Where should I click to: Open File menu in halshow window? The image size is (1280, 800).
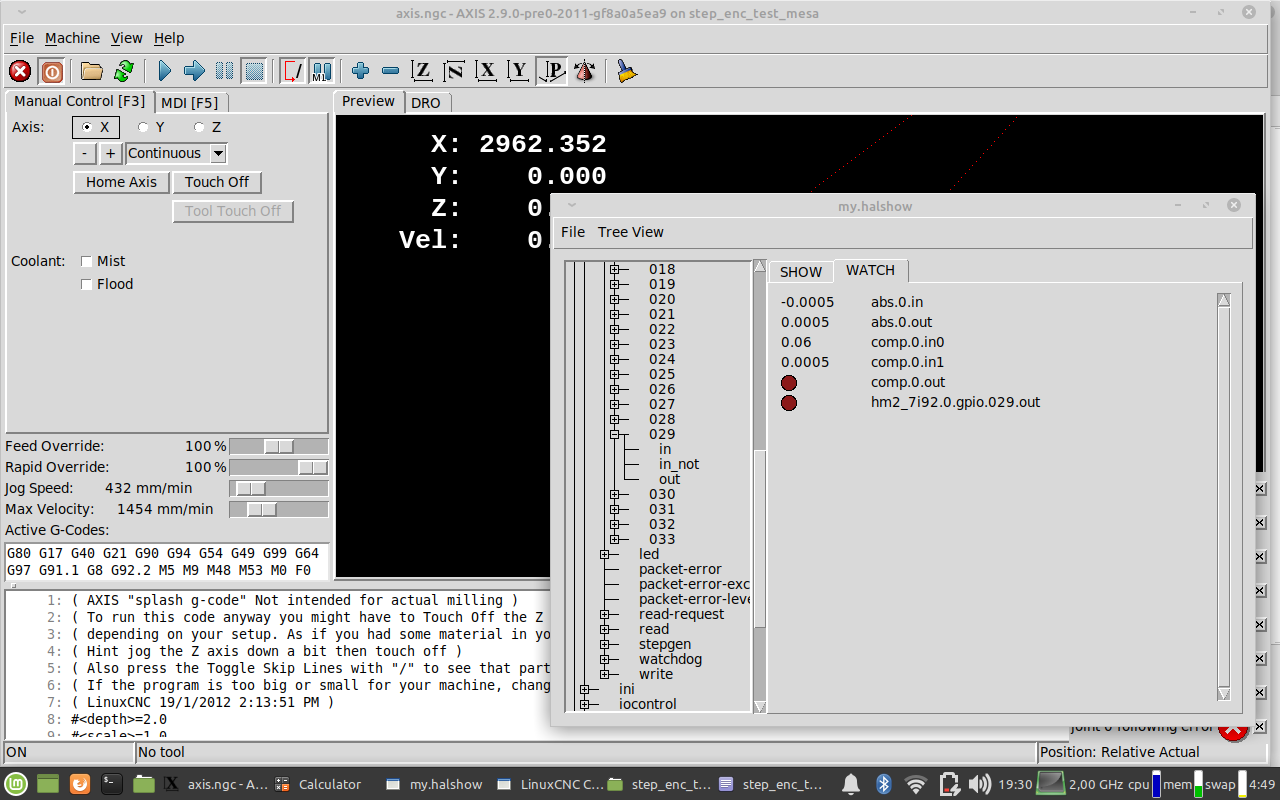pos(573,232)
